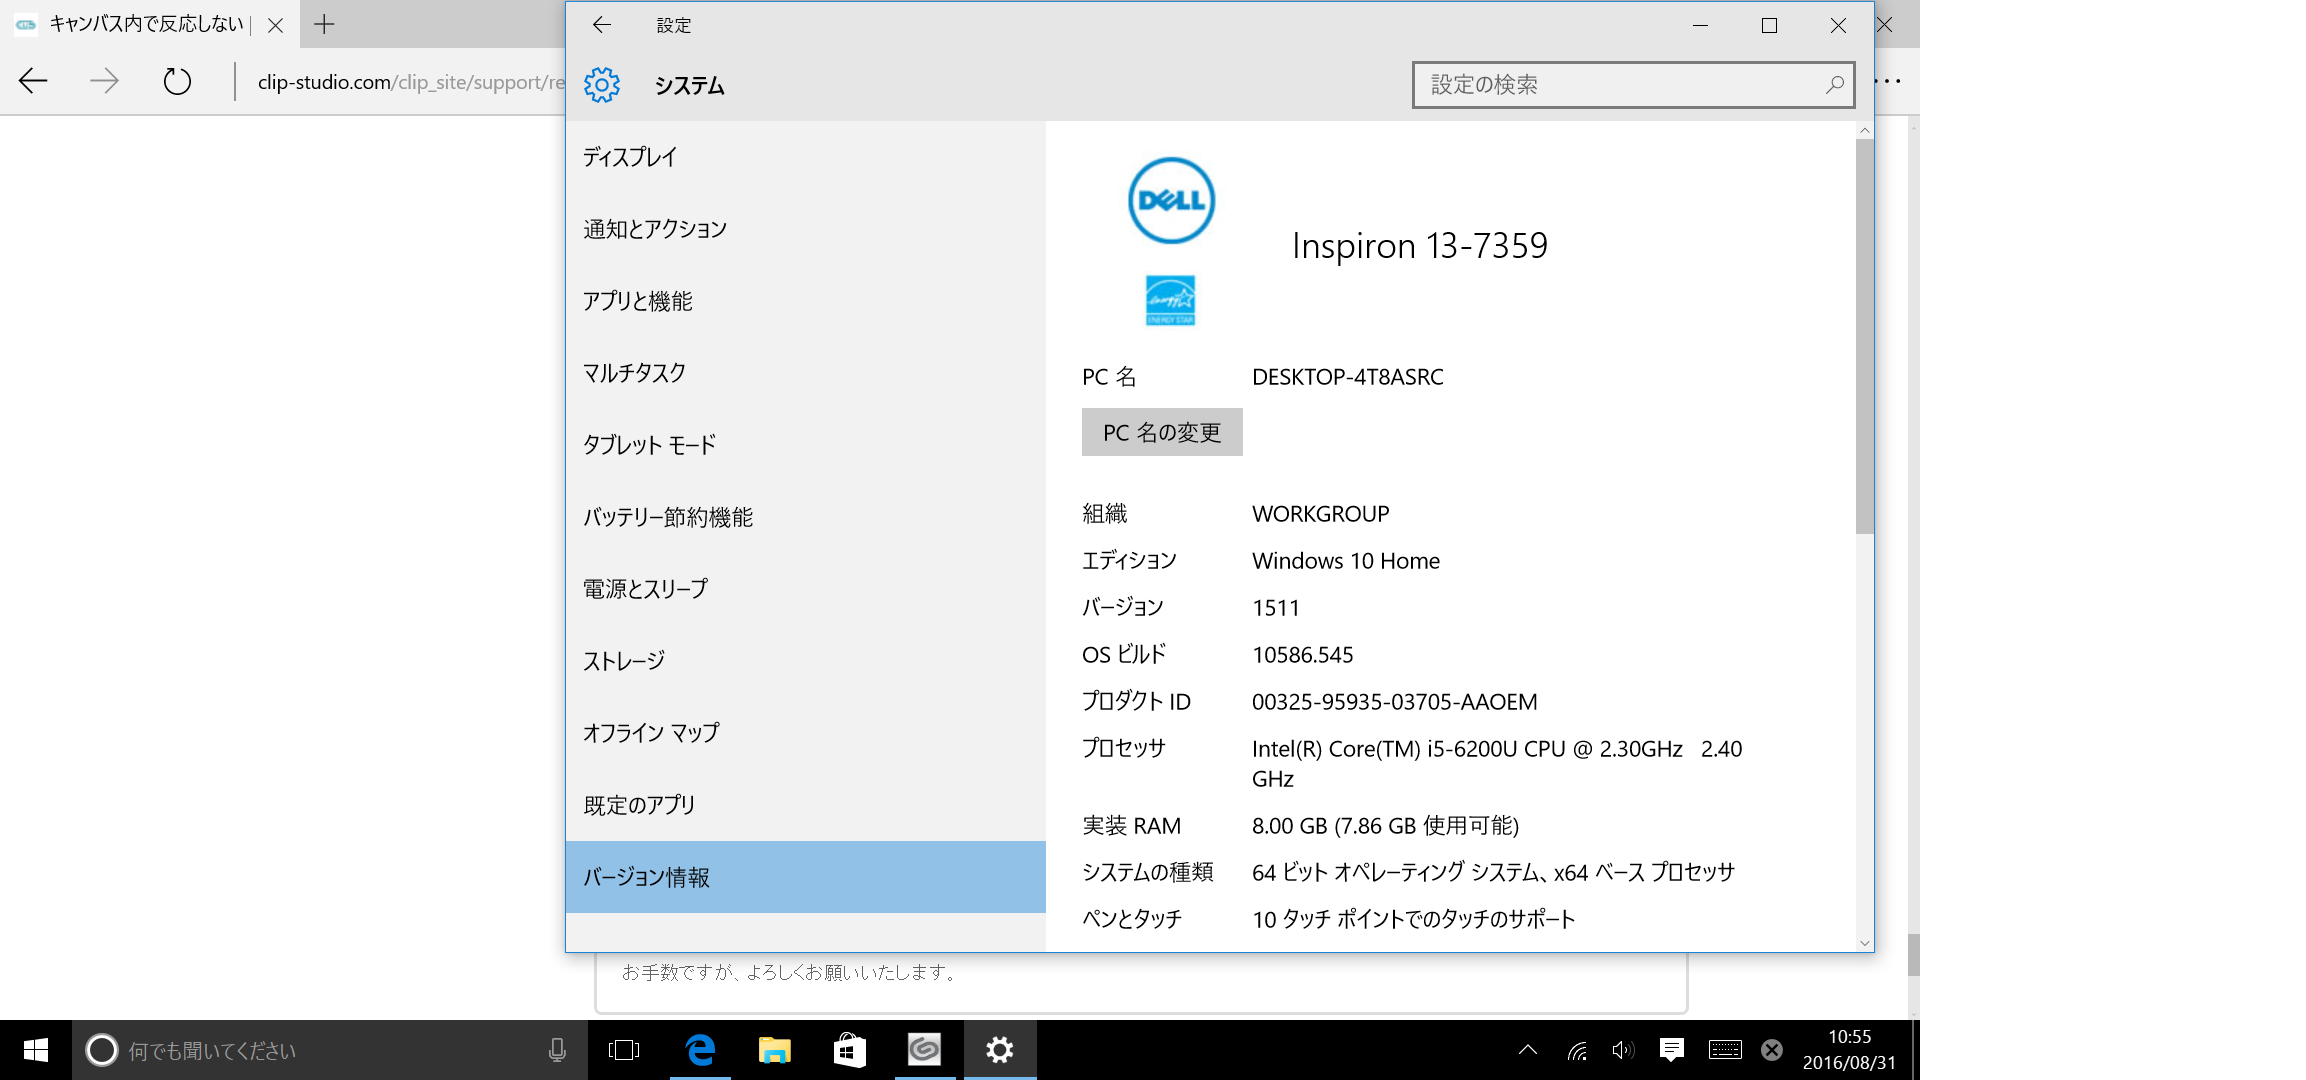The image size is (2306, 1080).
Task: Open the Action Center notification icon
Action: point(1671,1050)
